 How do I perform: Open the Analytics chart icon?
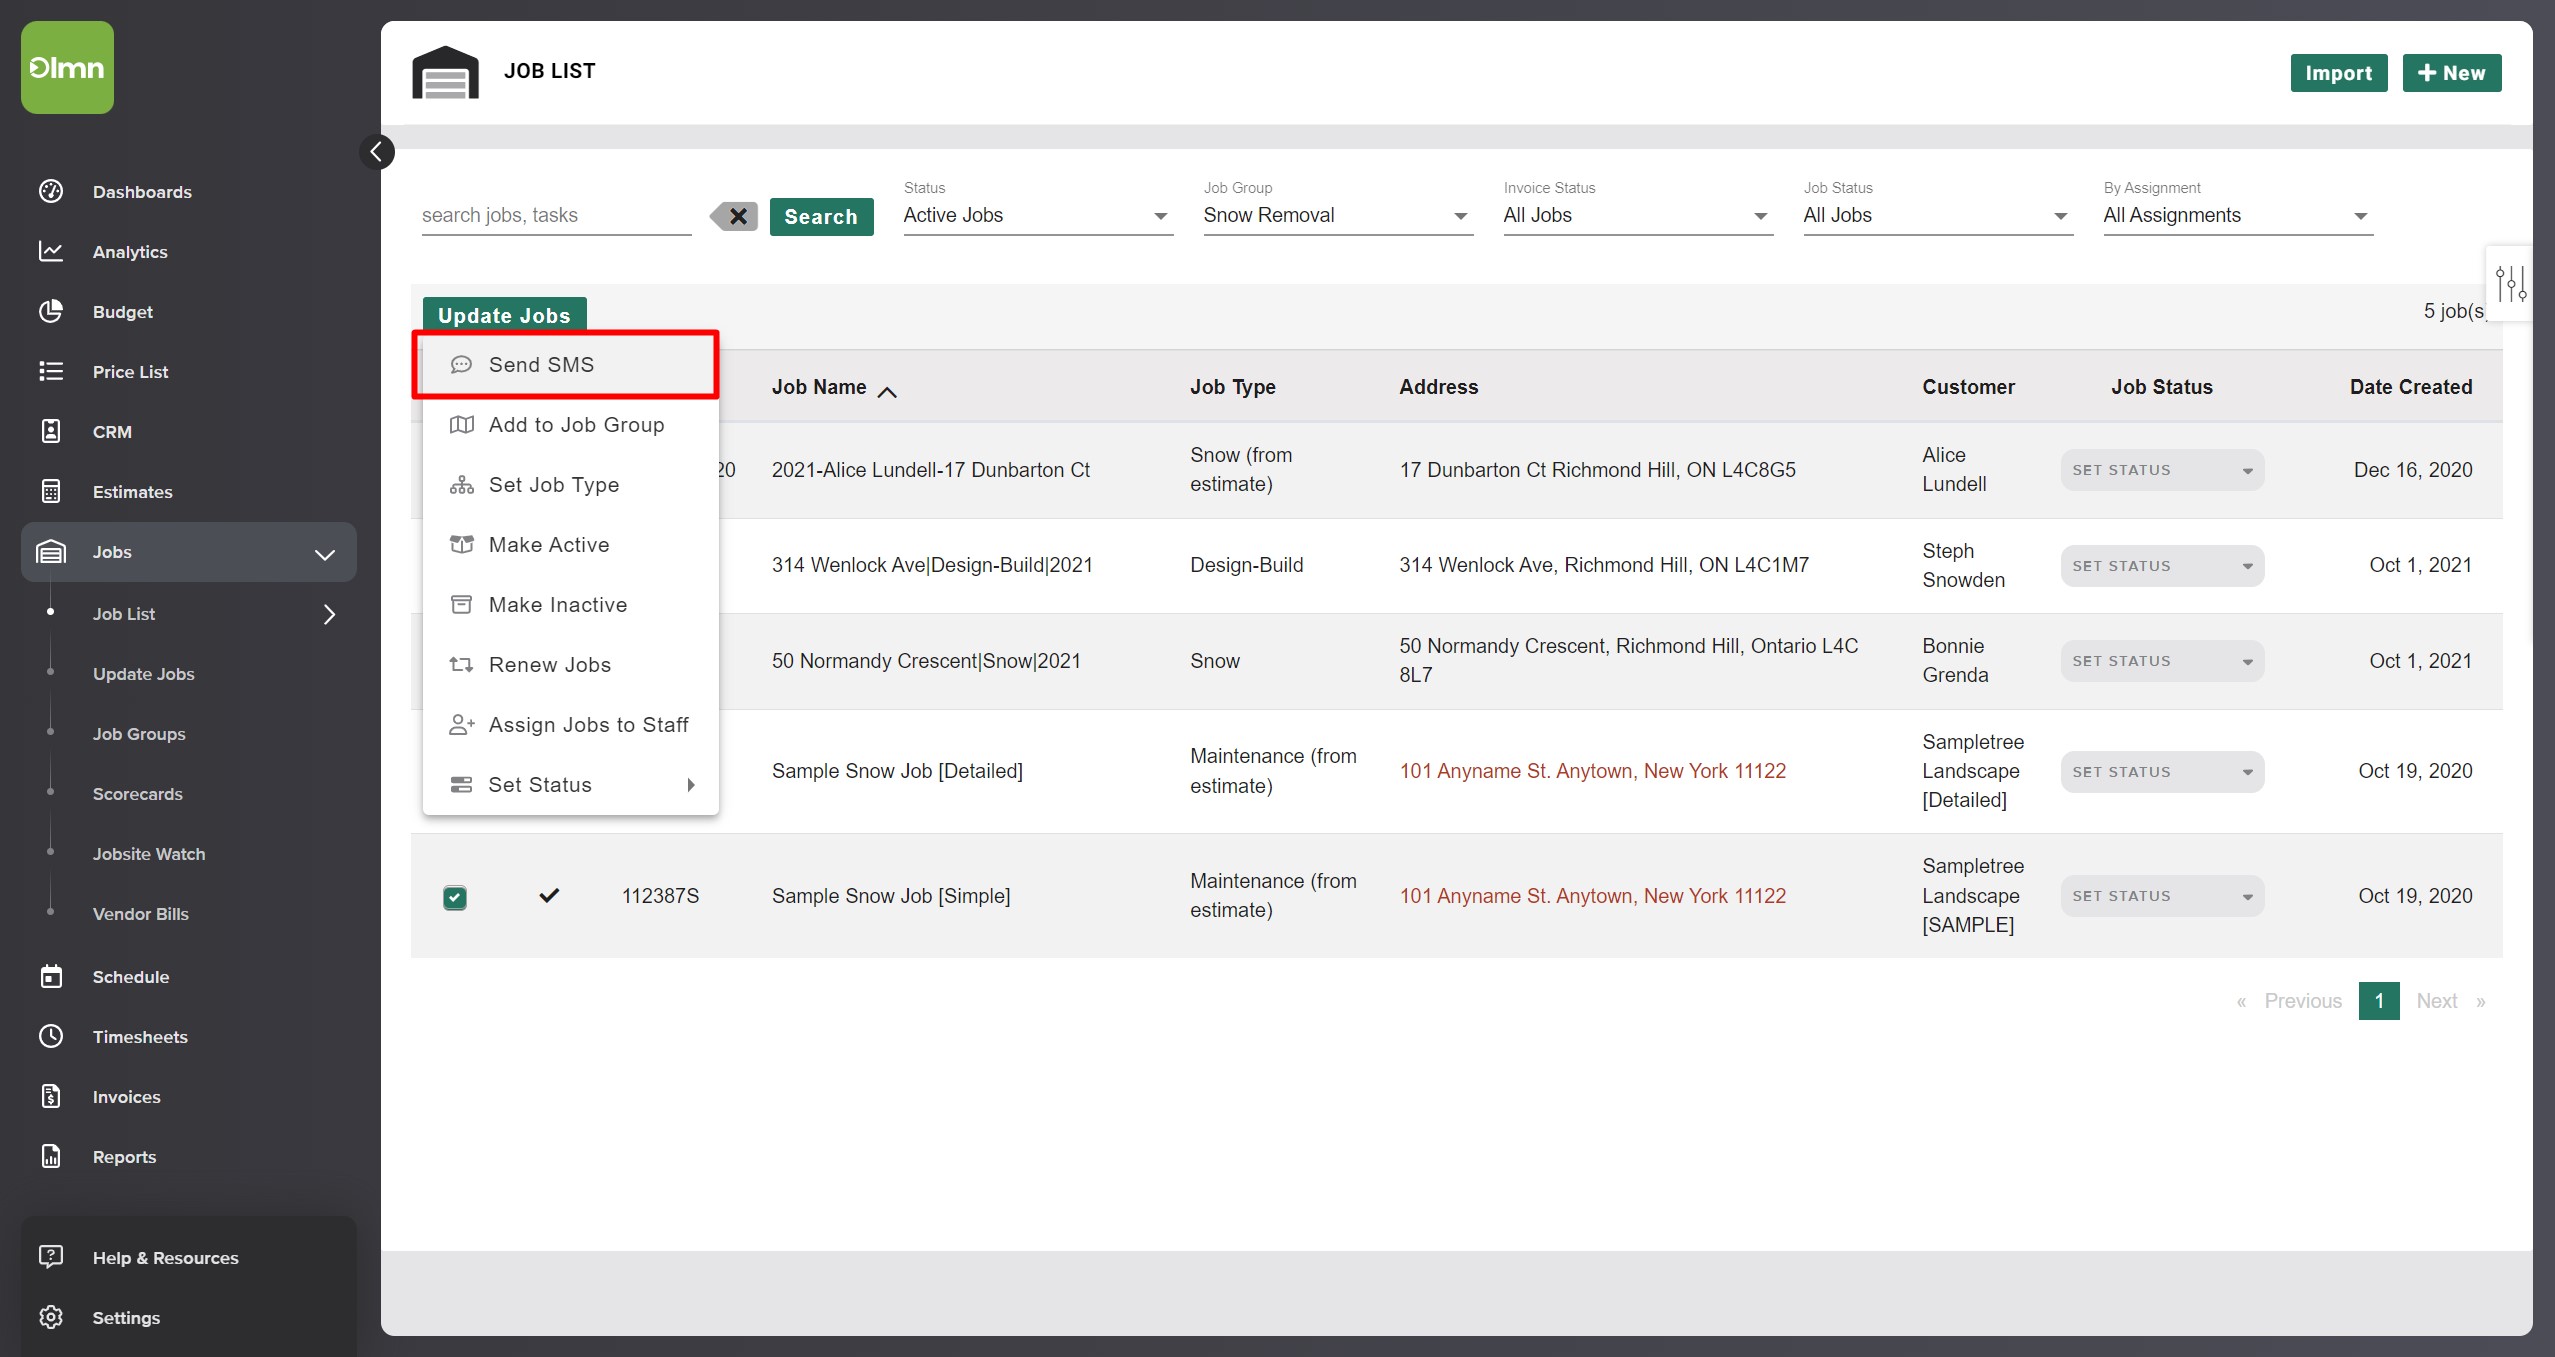click(51, 251)
